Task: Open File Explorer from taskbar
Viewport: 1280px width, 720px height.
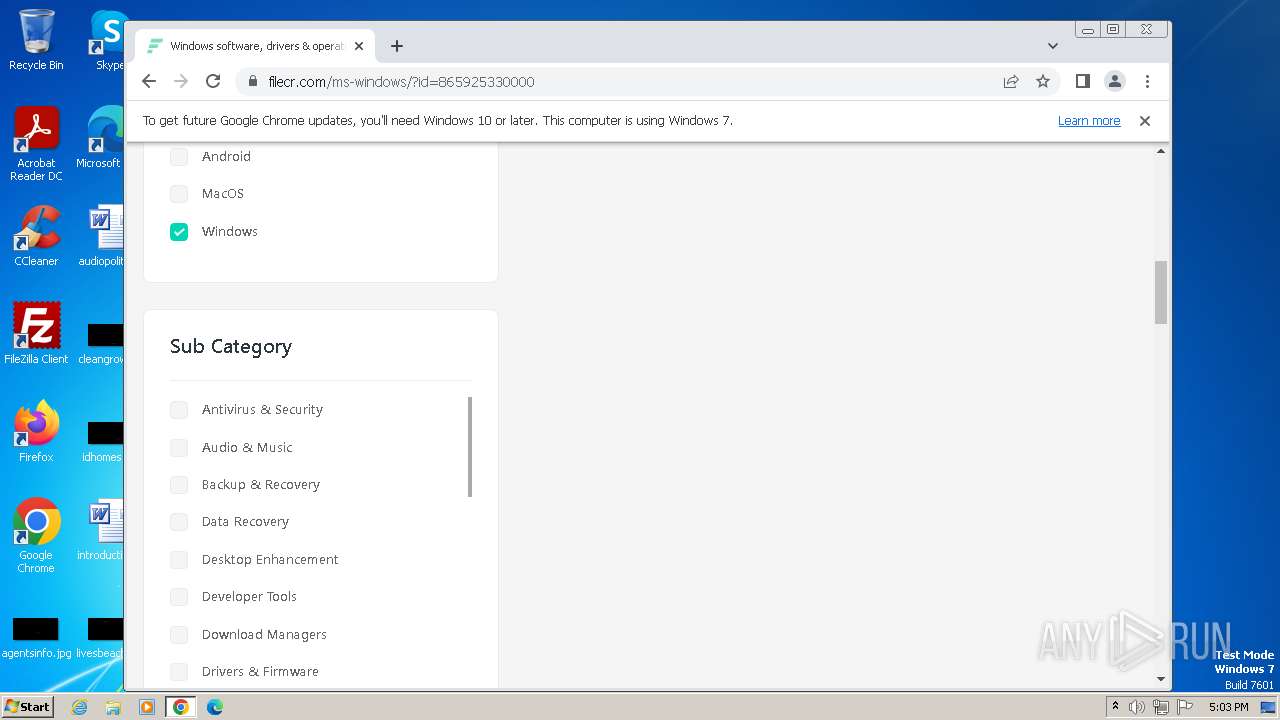Action: click(113, 707)
